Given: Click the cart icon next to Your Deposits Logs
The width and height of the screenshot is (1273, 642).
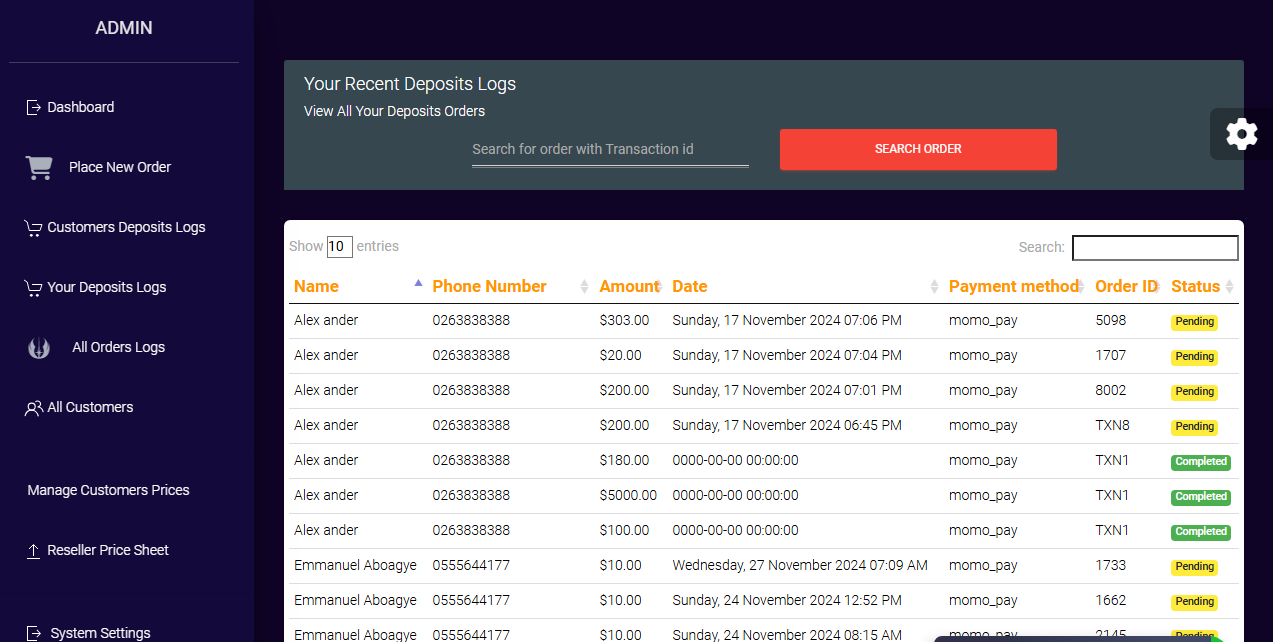Looking at the screenshot, I should (x=33, y=288).
